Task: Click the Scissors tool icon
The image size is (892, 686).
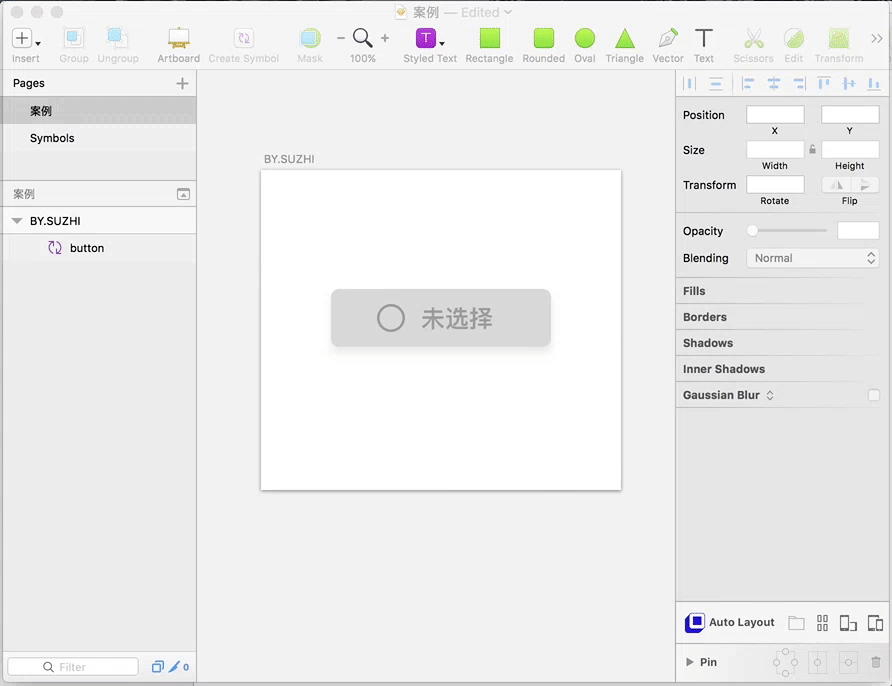Action: pos(753,38)
